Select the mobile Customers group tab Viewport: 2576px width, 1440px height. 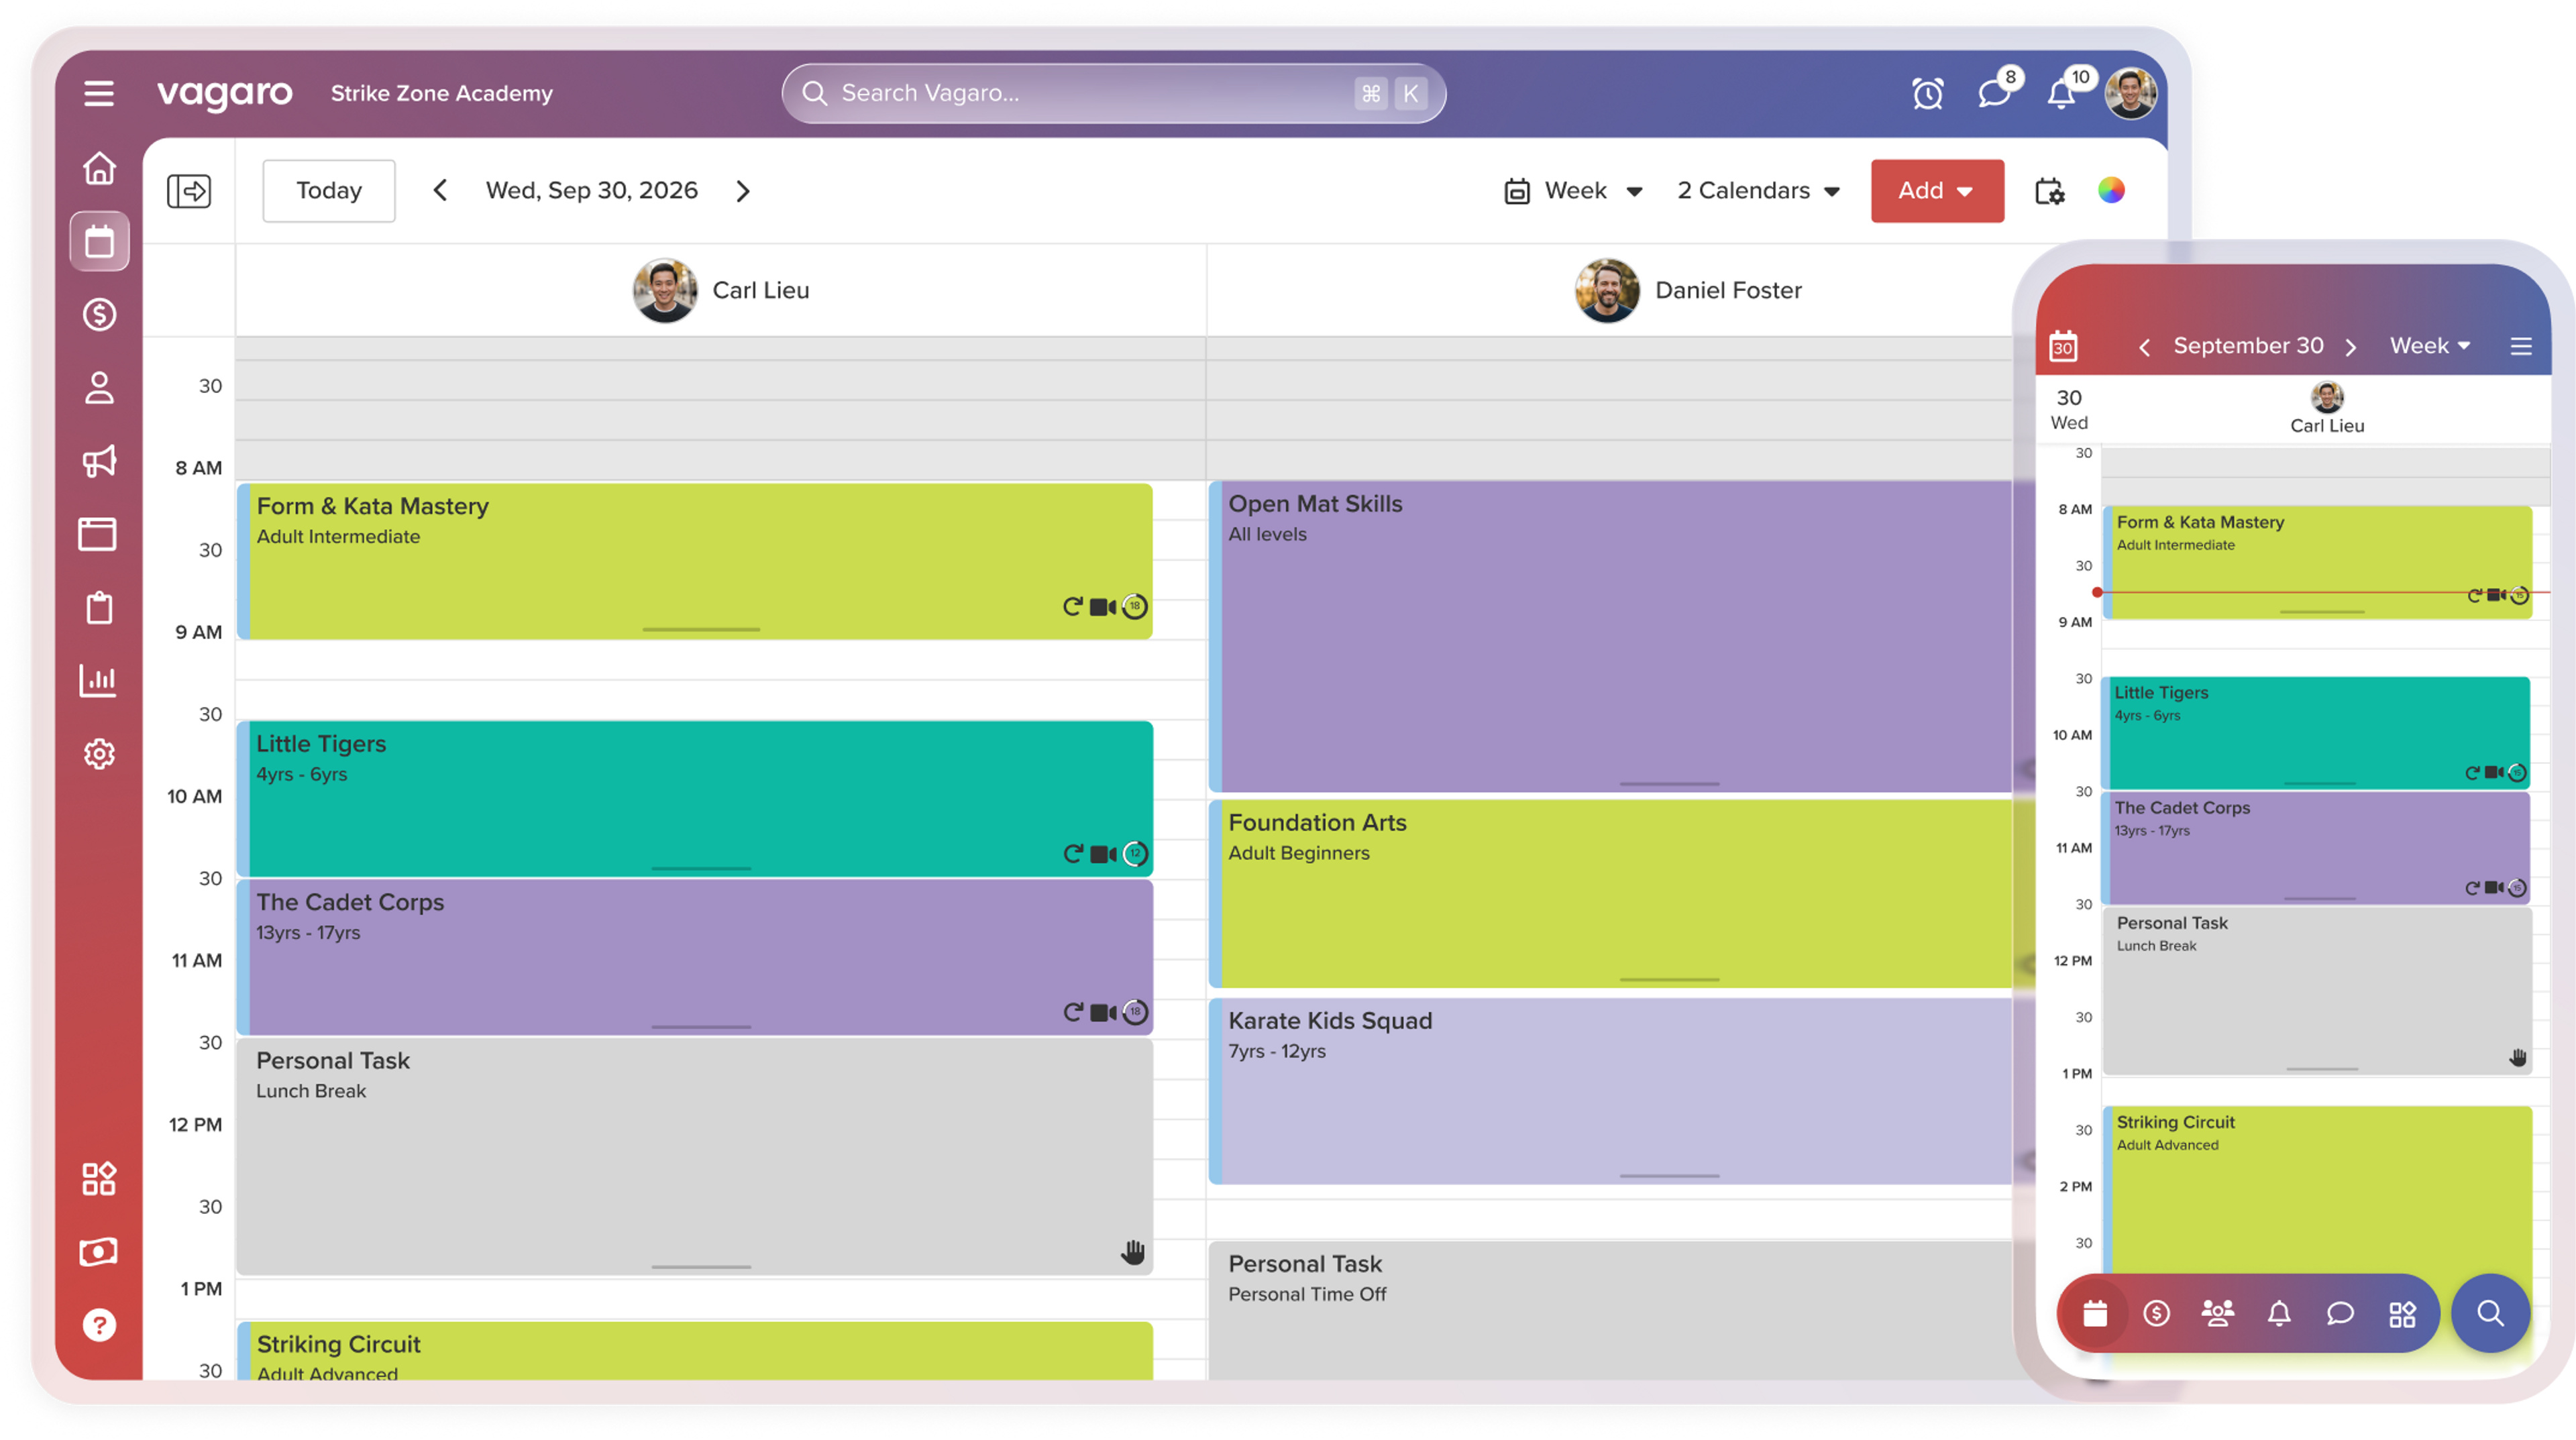tap(2218, 1313)
